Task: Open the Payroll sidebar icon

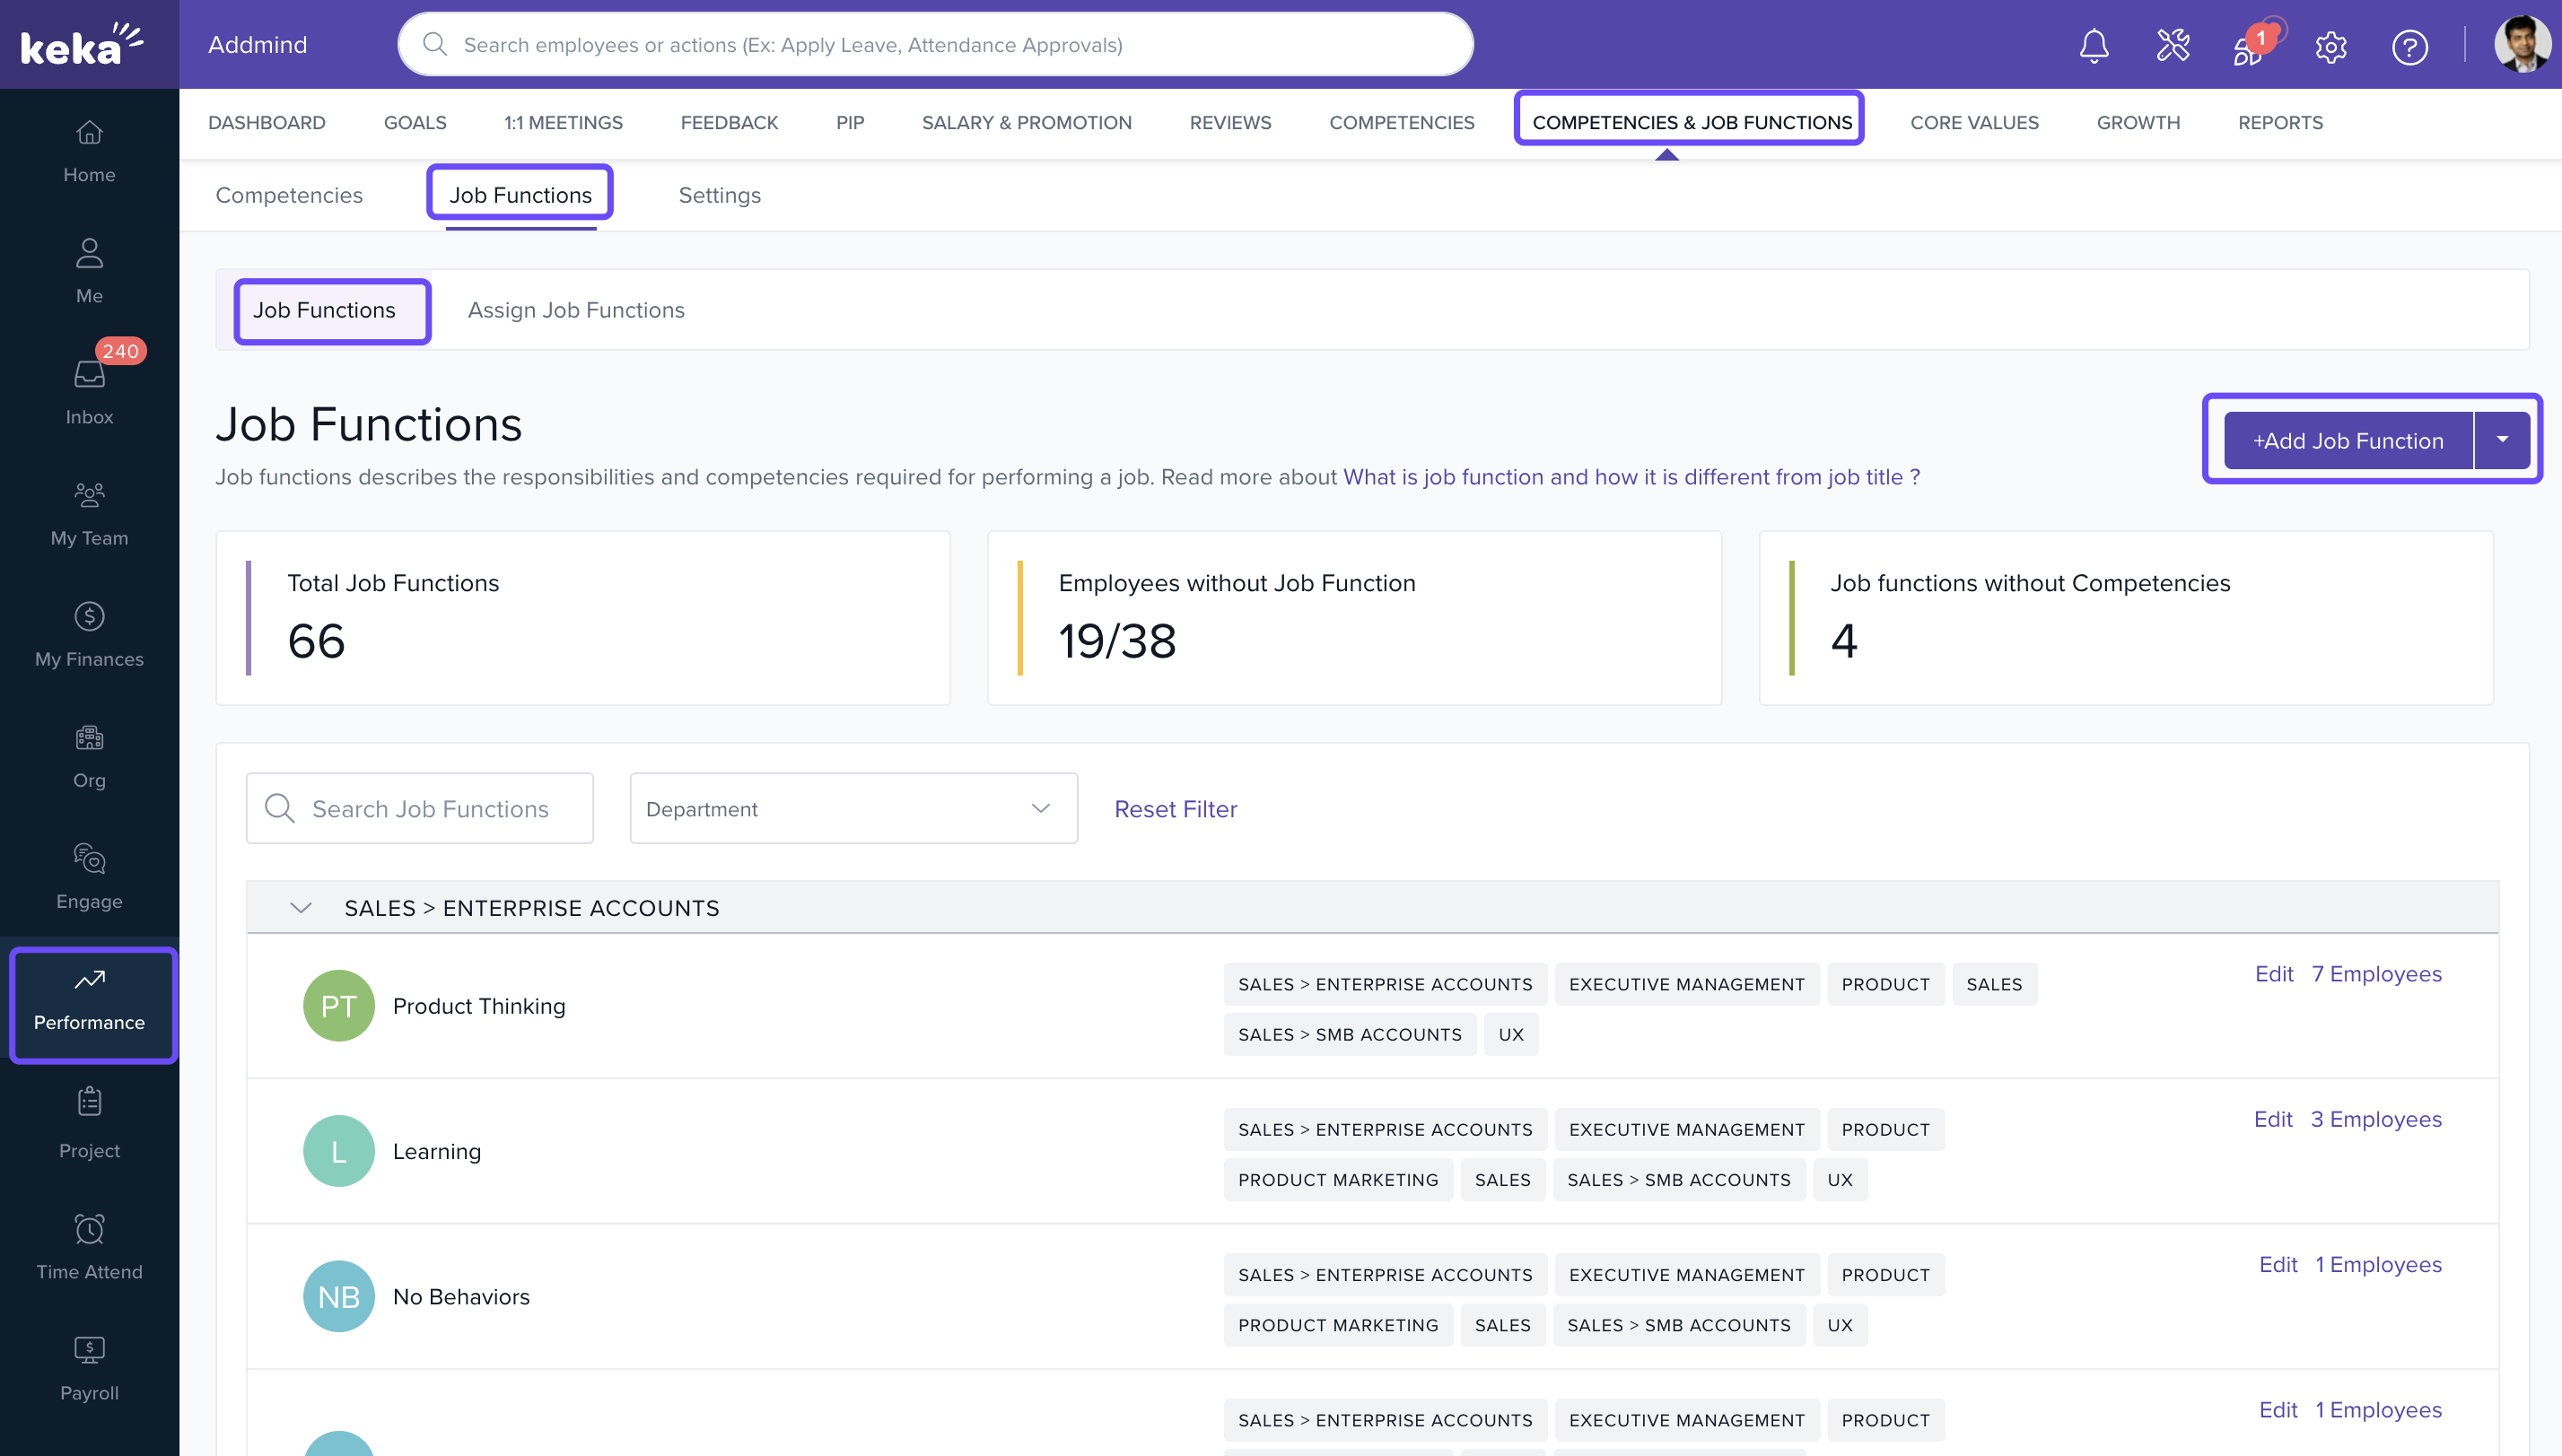Action: pyautogui.click(x=89, y=1367)
